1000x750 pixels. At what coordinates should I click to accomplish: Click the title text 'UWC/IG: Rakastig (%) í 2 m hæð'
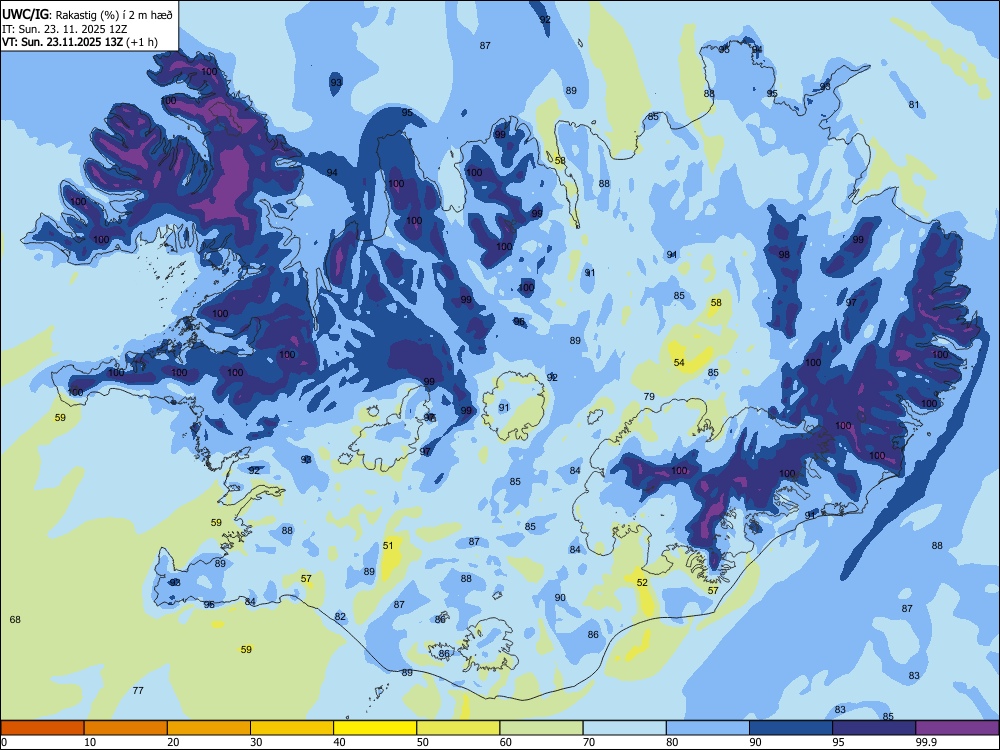87,15
